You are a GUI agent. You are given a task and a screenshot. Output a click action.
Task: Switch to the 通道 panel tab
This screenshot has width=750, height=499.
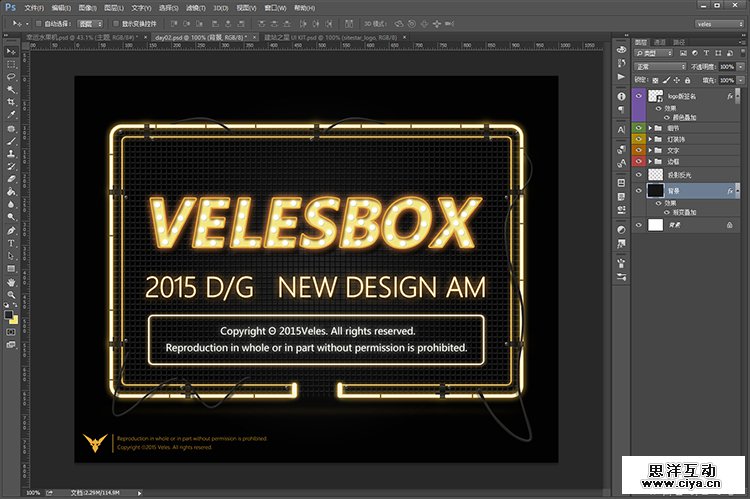(x=660, y=42)
